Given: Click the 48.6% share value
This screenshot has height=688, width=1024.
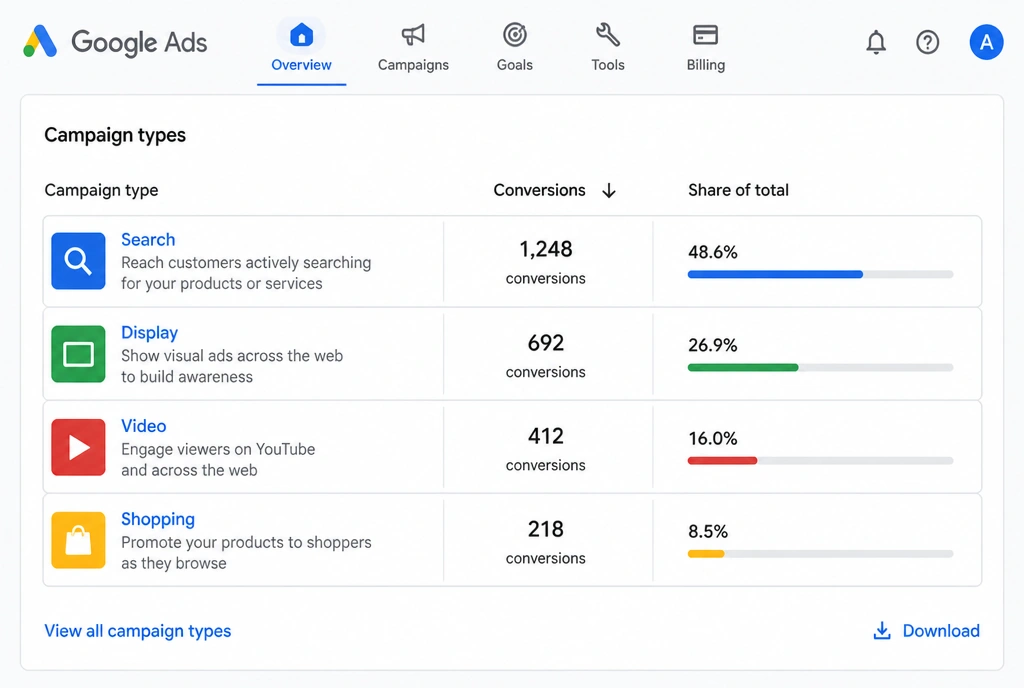Looking at the screenshot, I should (x=712, y=252).
